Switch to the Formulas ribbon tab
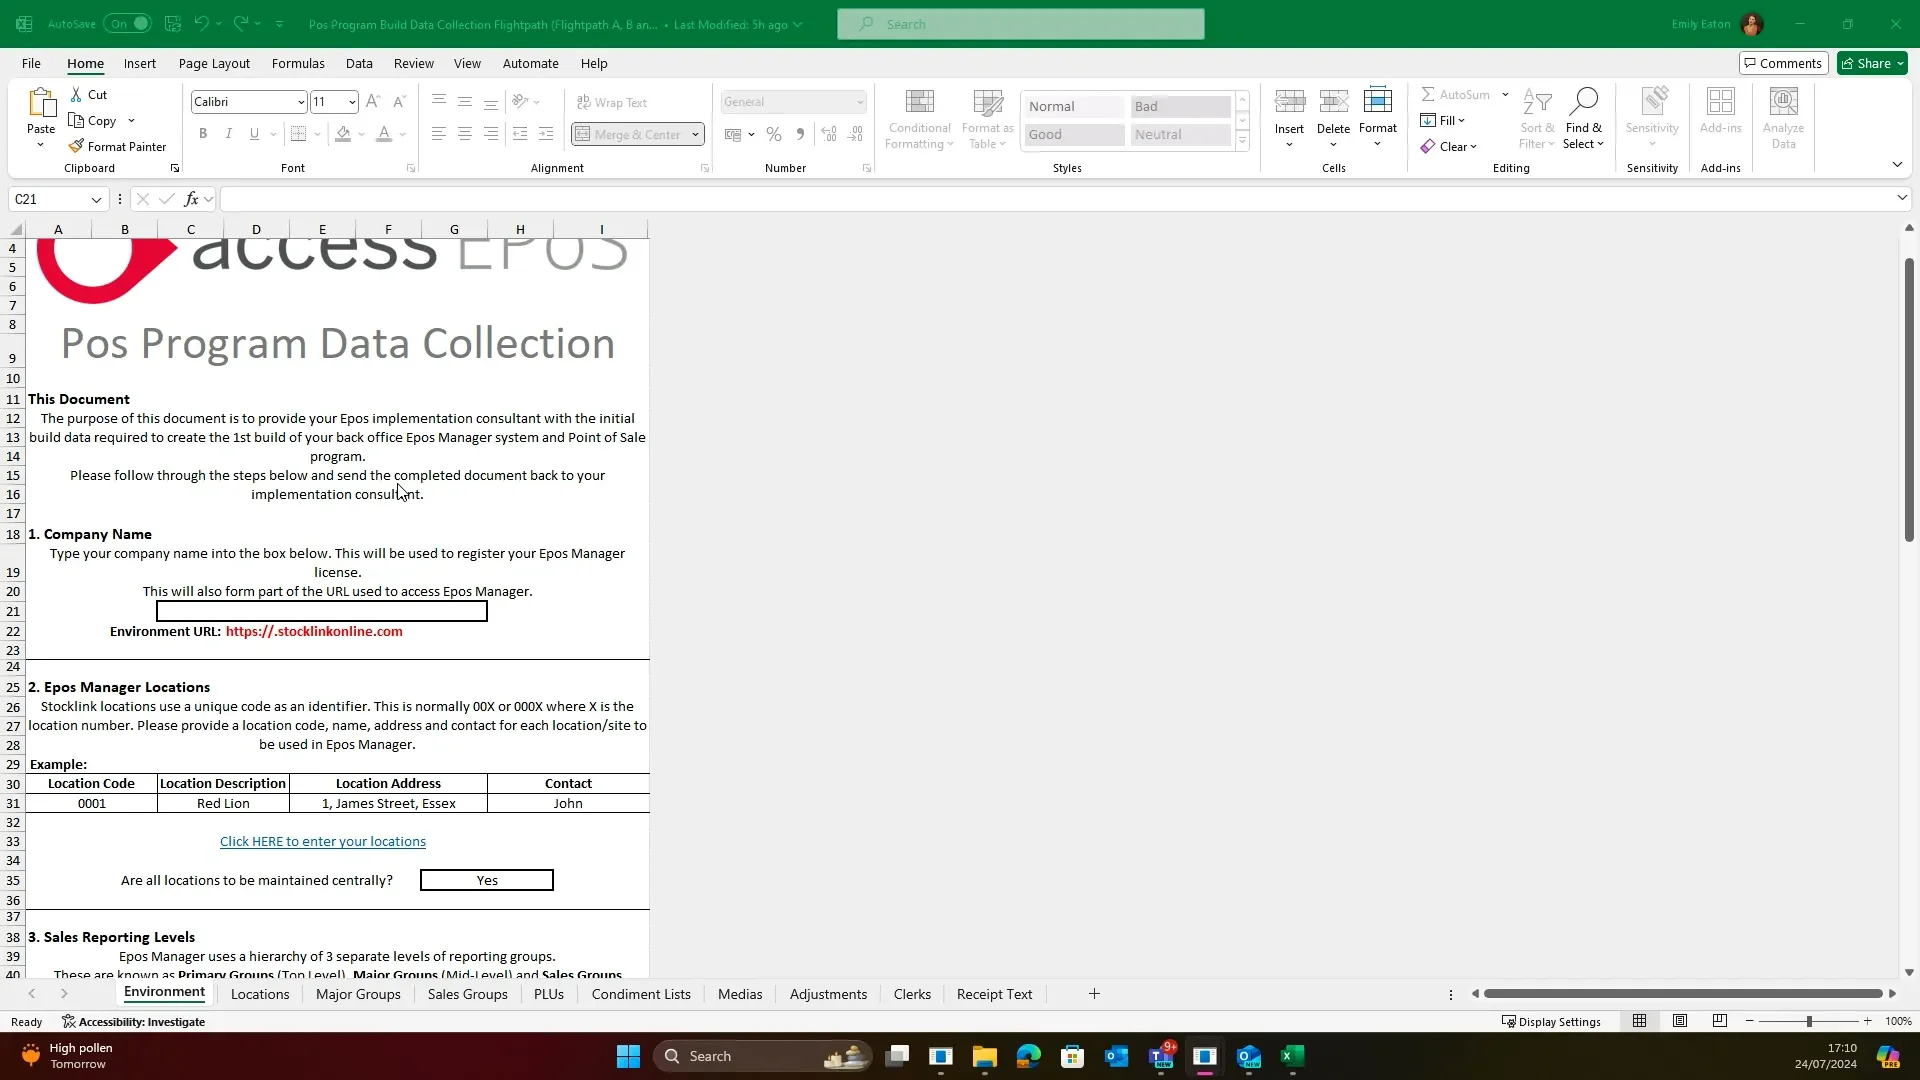Screen dimensions: 1920x1080 (297, 63)
